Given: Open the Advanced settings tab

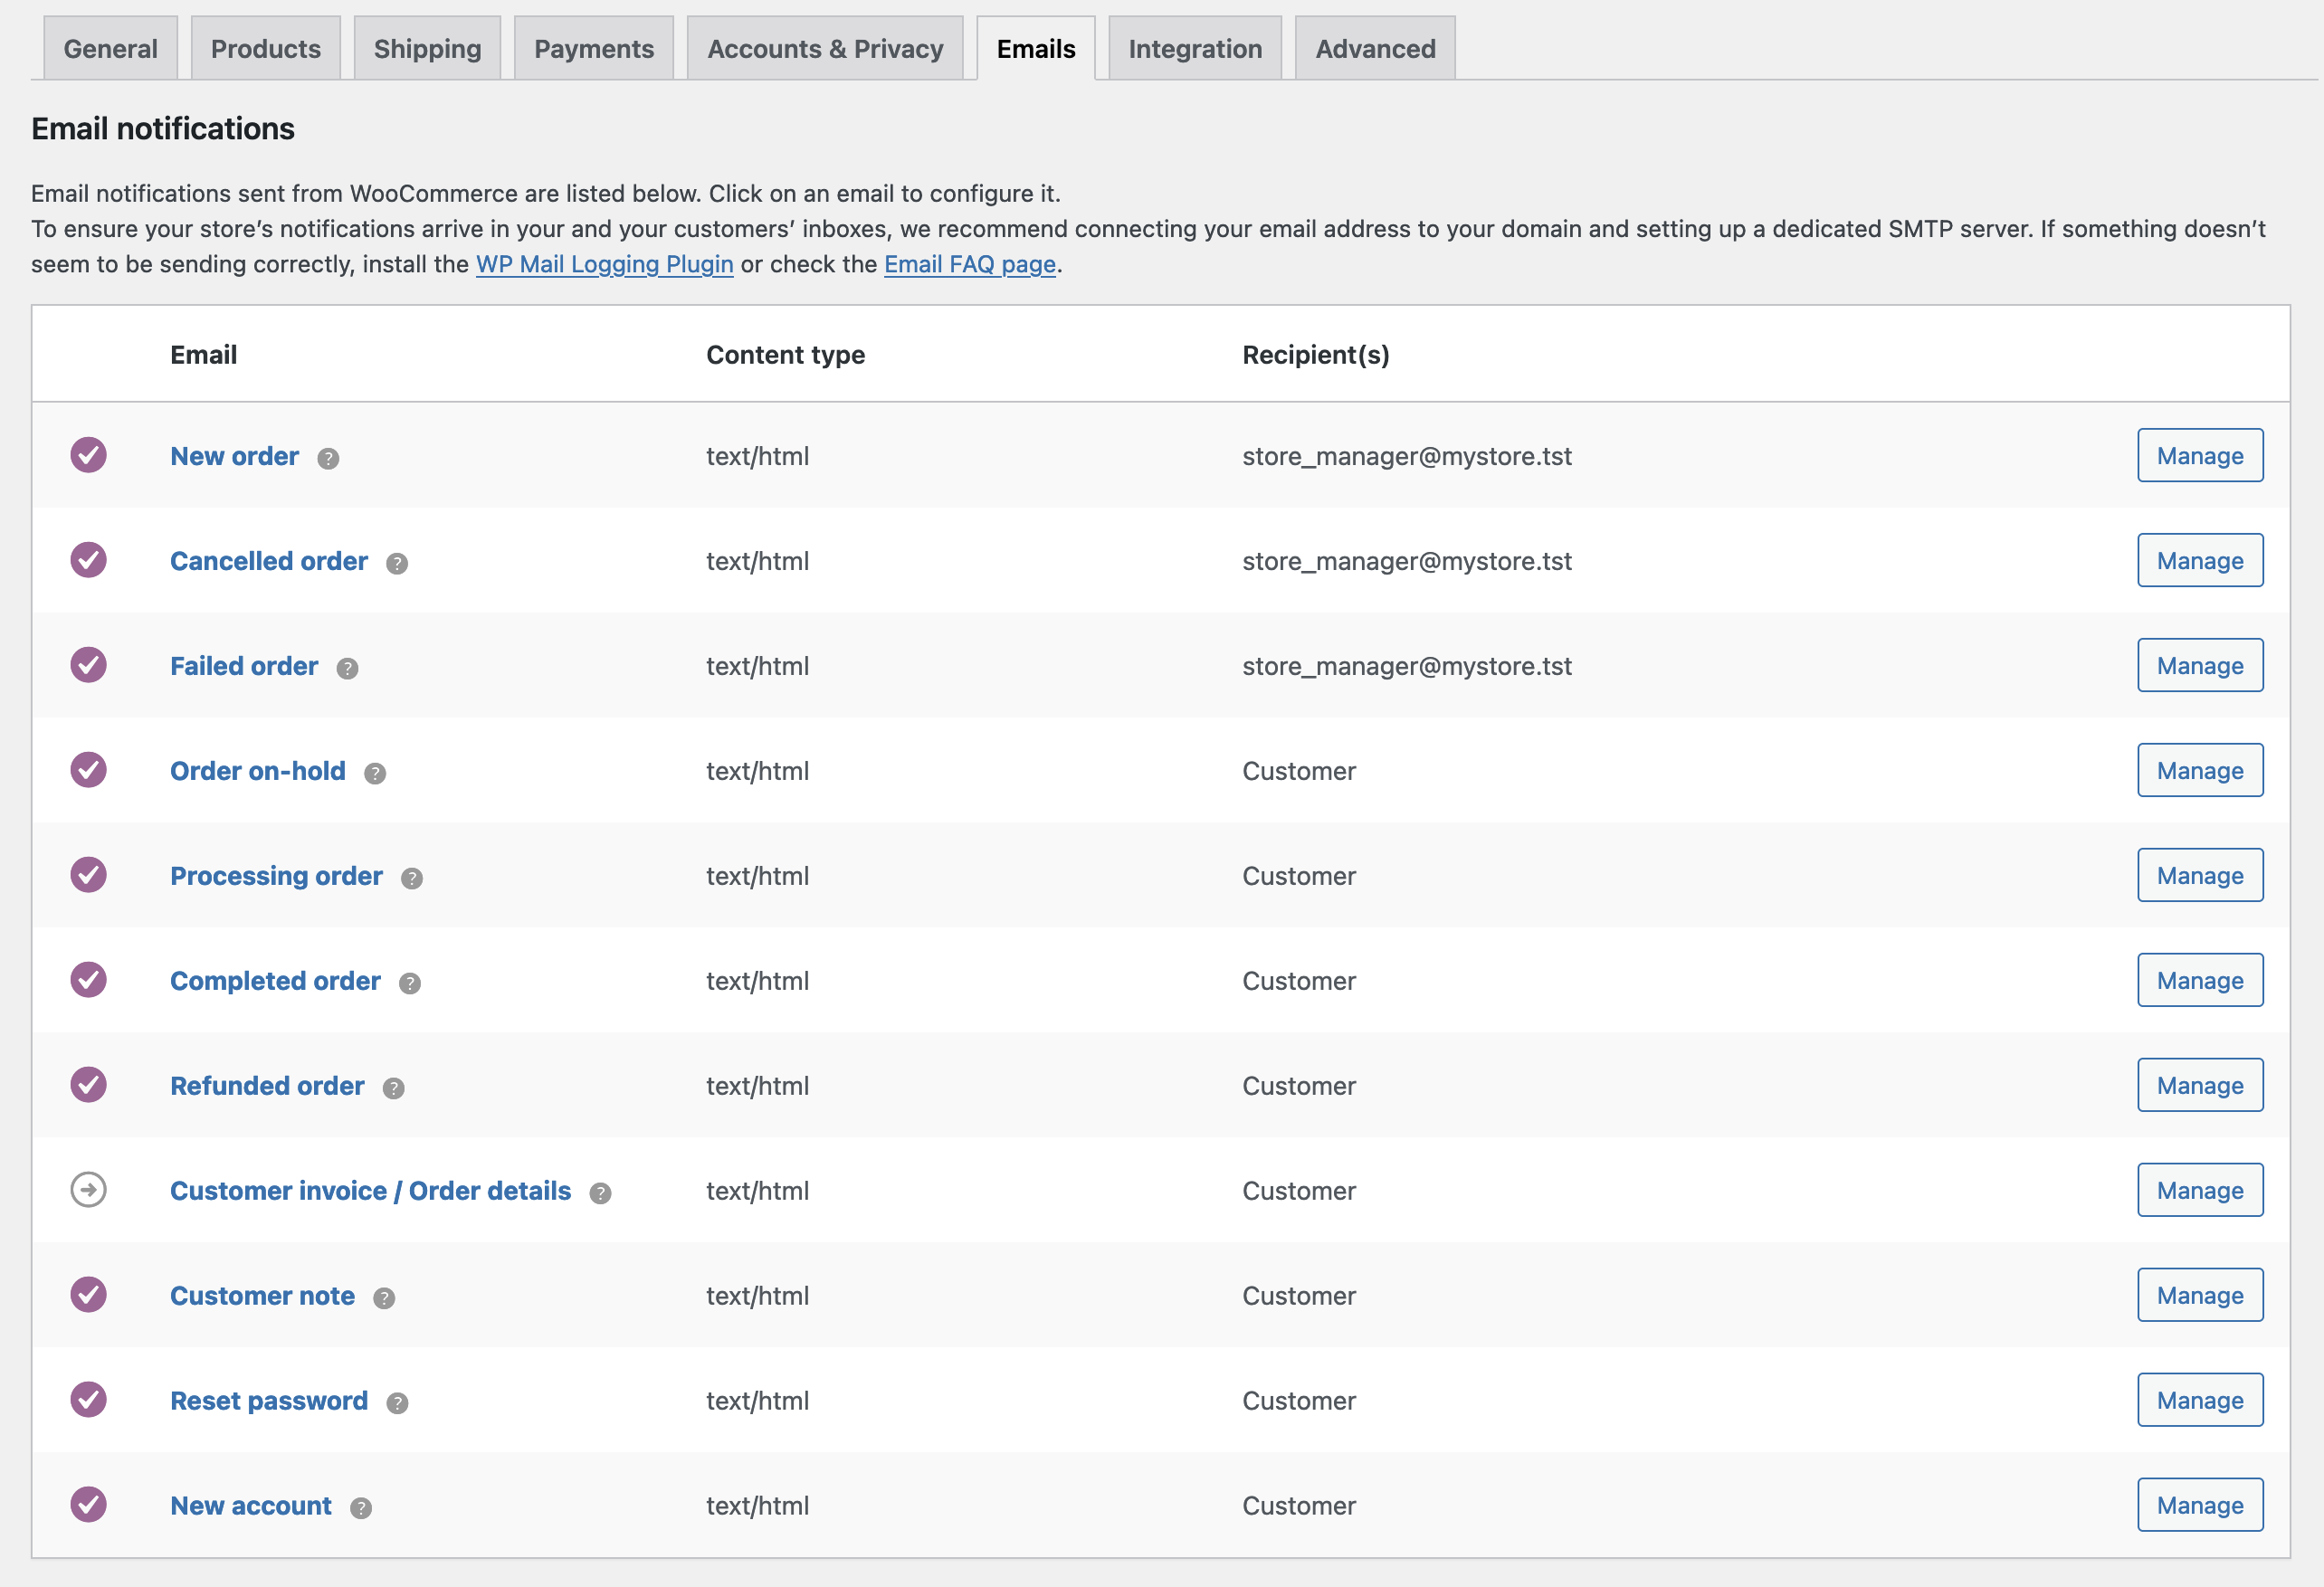Looking at the screenshot, I should click(x=1374, y=47).
